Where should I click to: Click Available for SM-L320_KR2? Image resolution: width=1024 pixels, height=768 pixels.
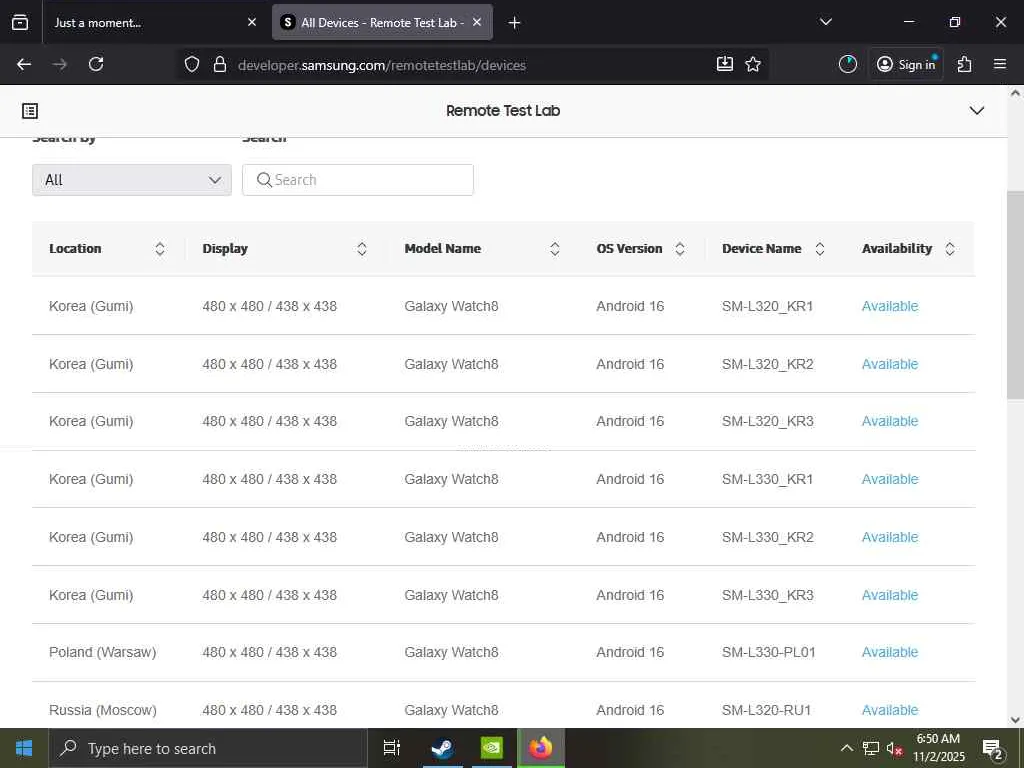click(x=889, y=364)
